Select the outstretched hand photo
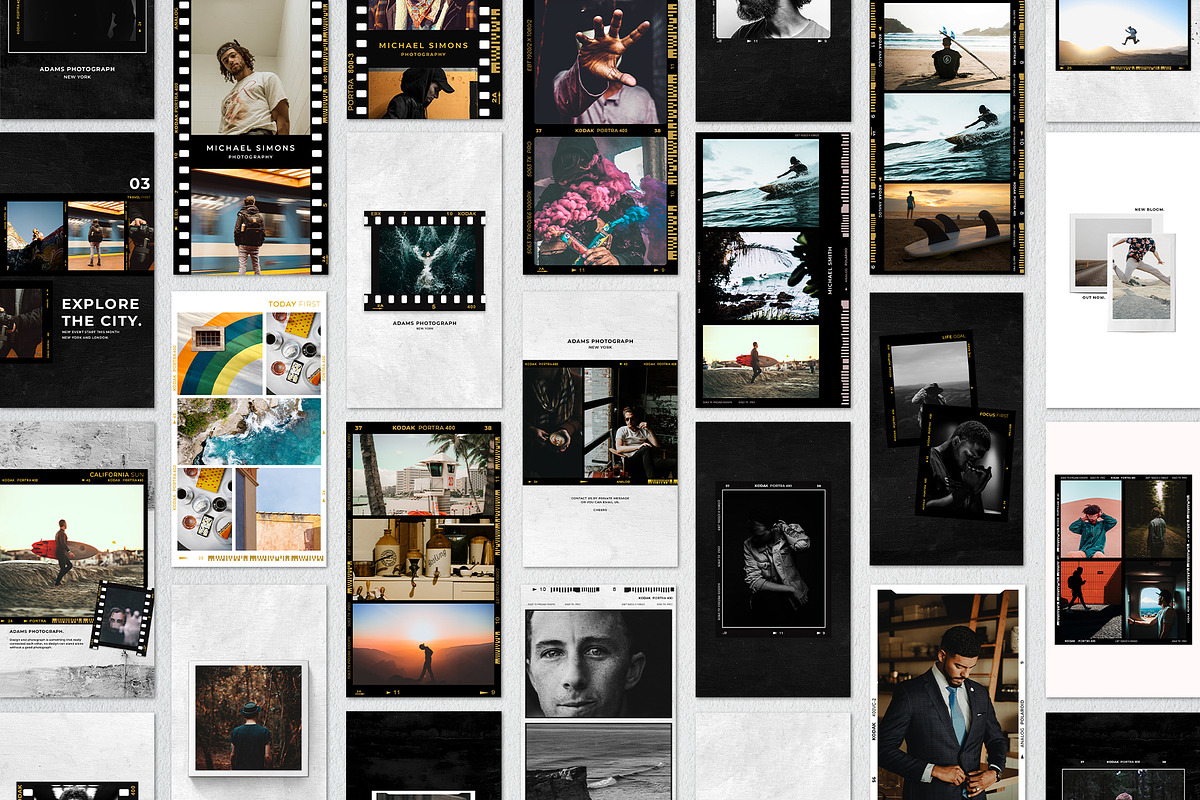This screenshot has height=800, width=1200. point(600,62)
